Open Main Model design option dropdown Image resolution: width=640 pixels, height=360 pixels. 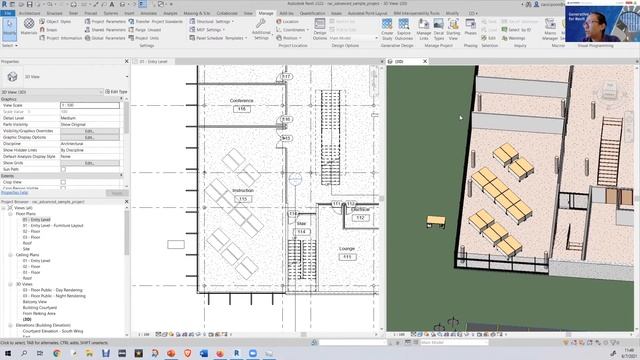click(x=353, y=38)
